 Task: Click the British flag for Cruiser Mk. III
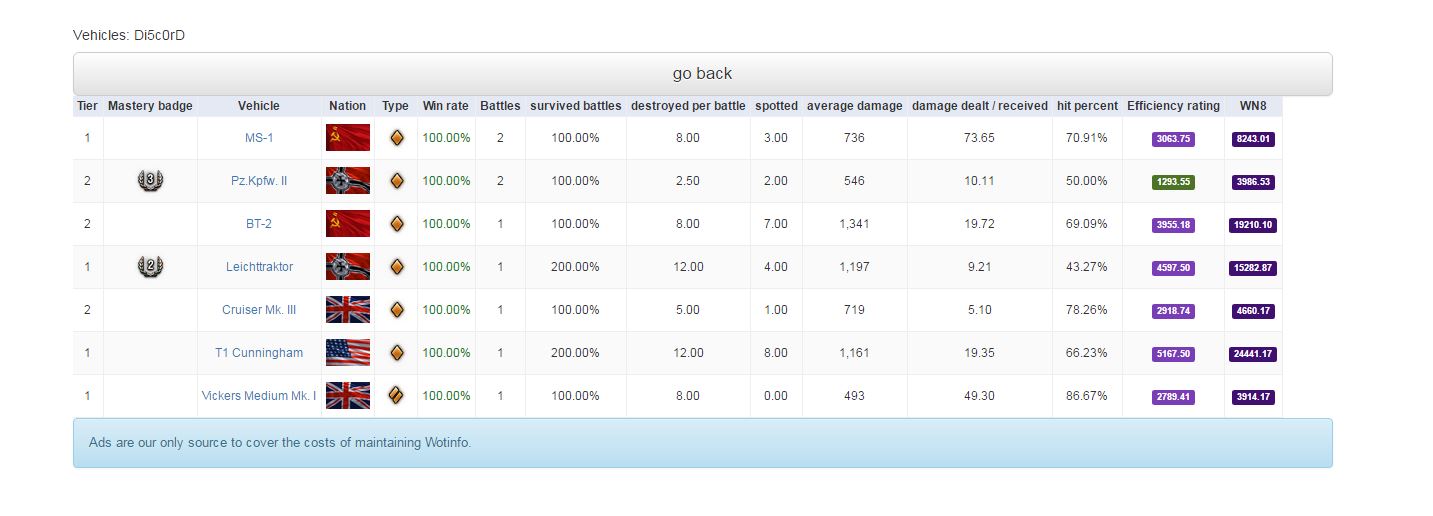pyautogui.click(x=347, y=310)
